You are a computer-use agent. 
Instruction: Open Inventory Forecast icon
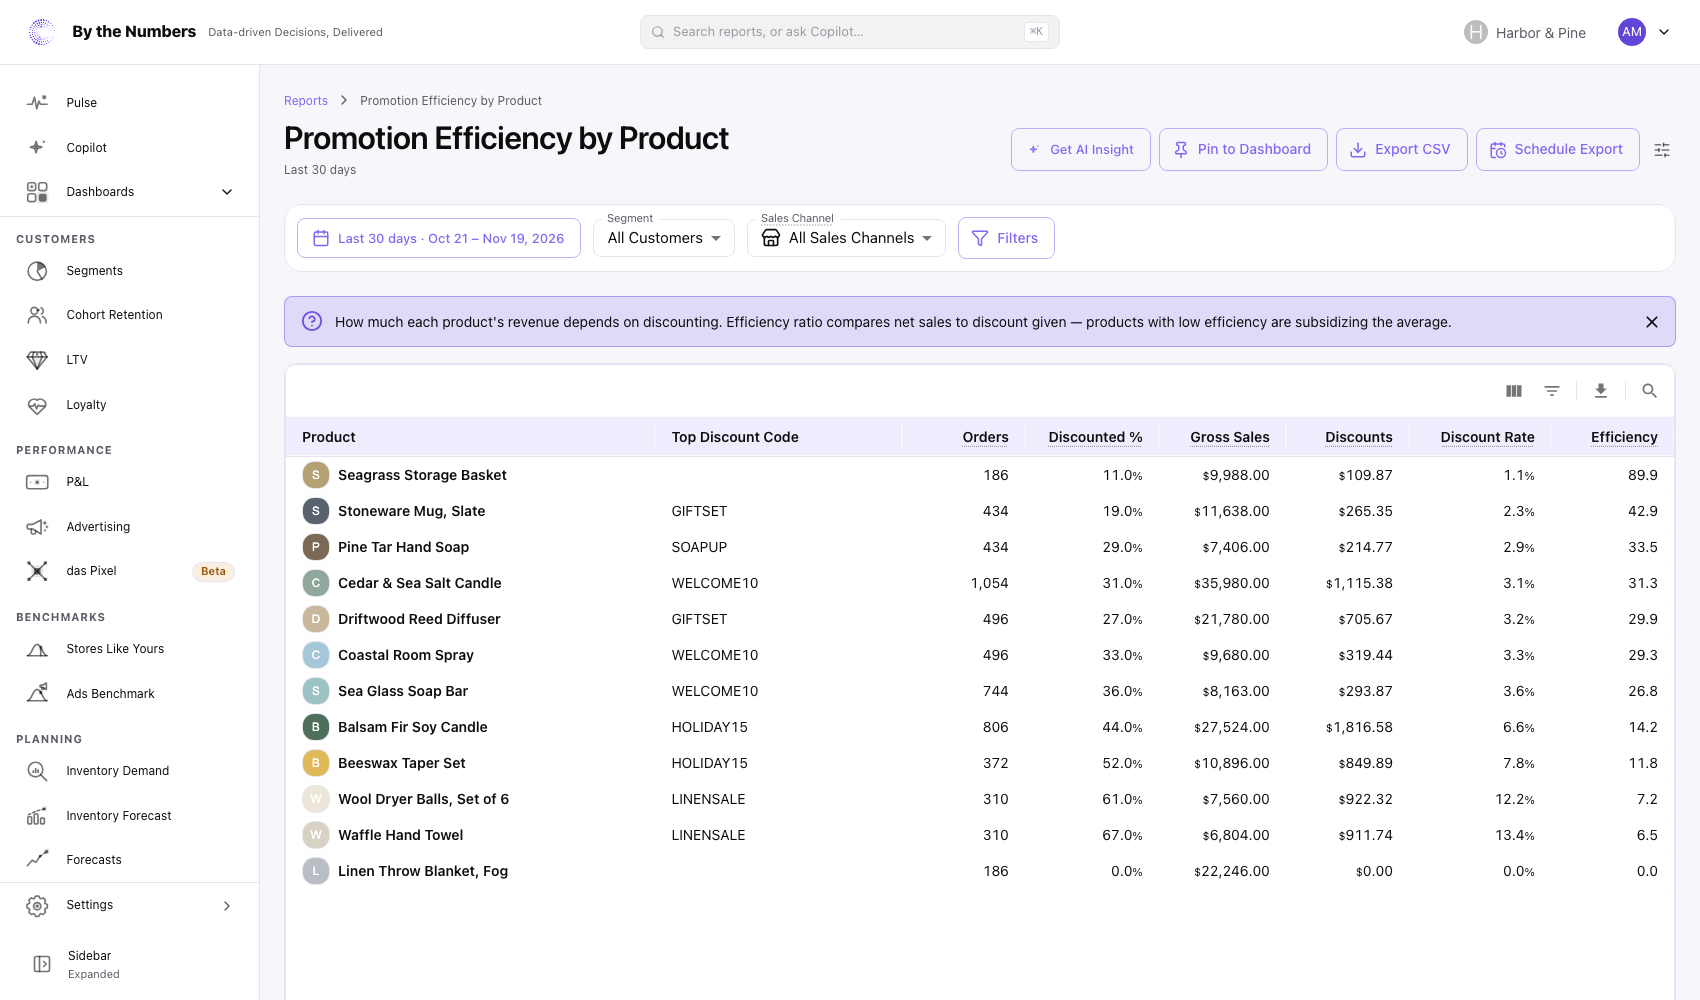(x=37, y=816)
